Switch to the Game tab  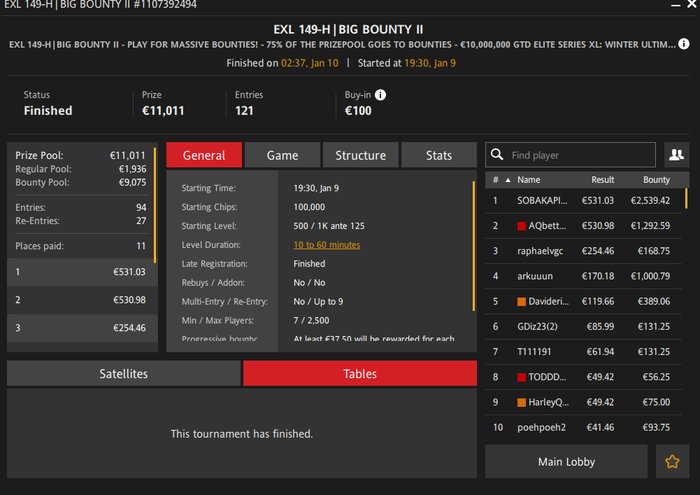pyautogui.click(x=283, y=155)
